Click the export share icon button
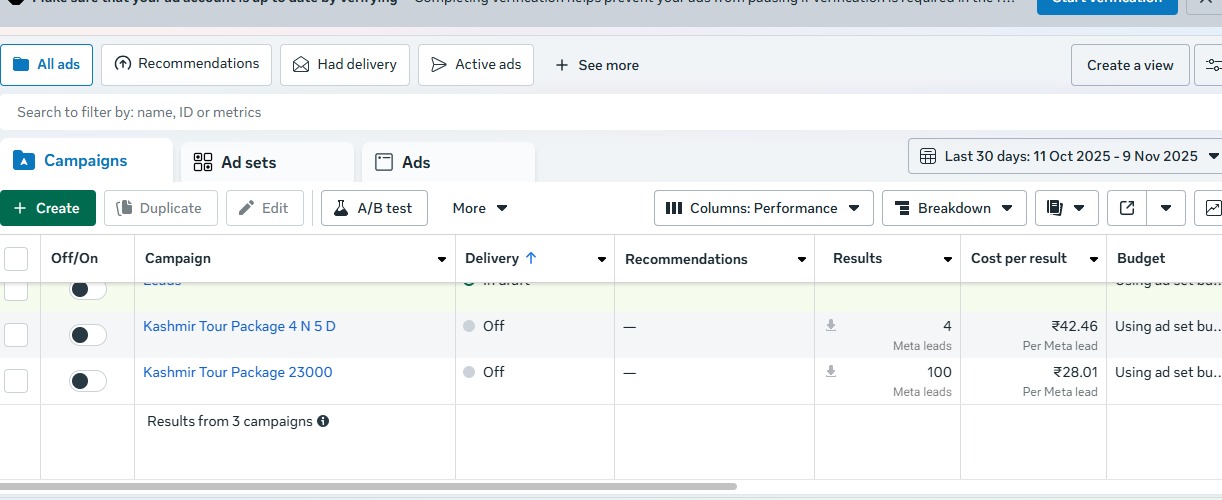The image size is (1222, 500). 1127,208
